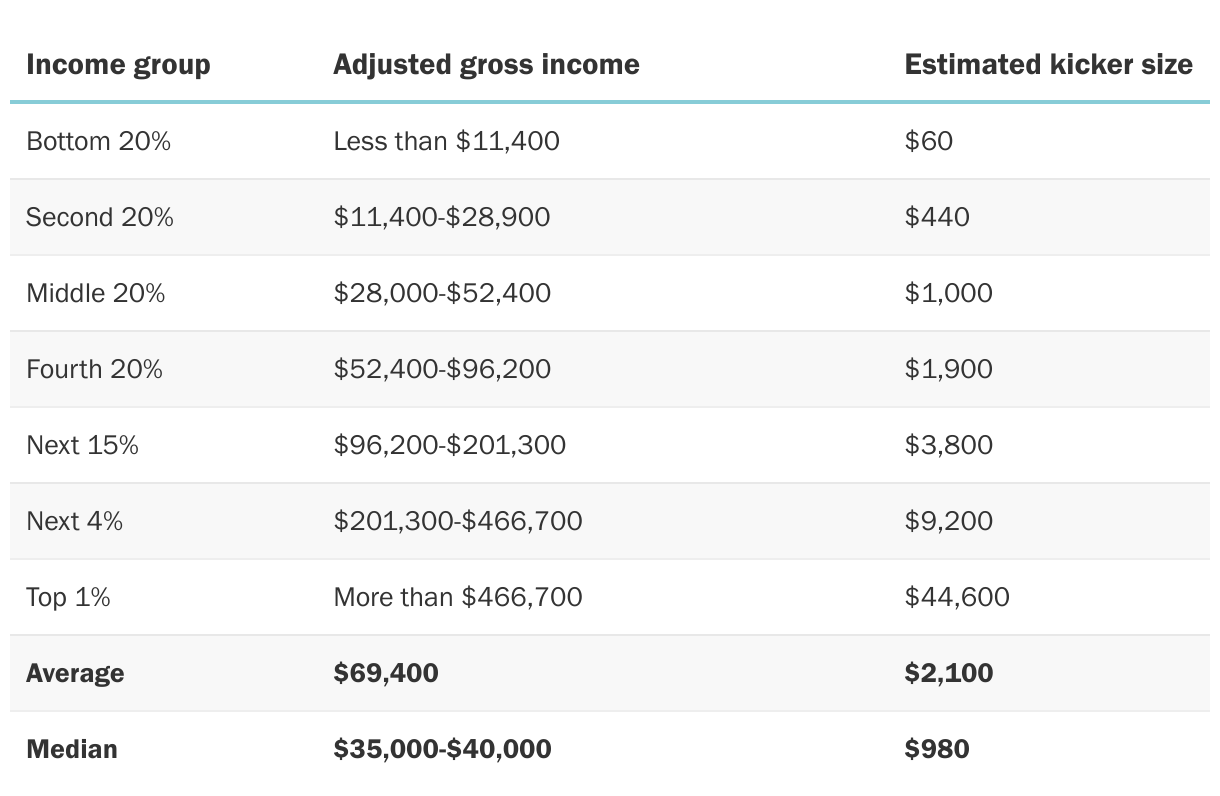Select the Bottom 20% row label
Screen dimensions: 1220x796
point(98,141)
